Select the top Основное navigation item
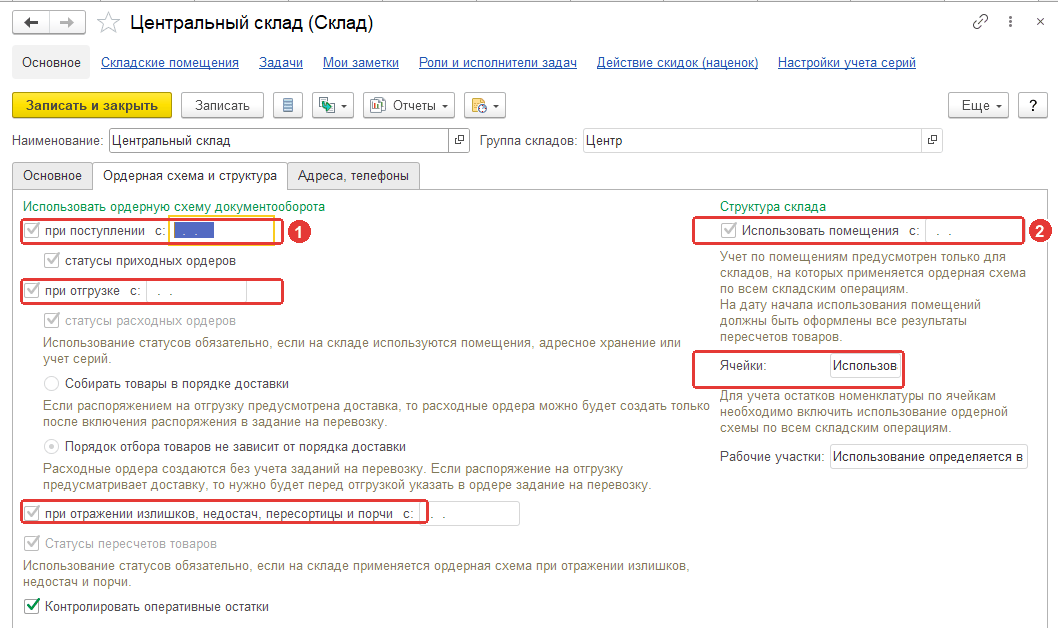 51,63
